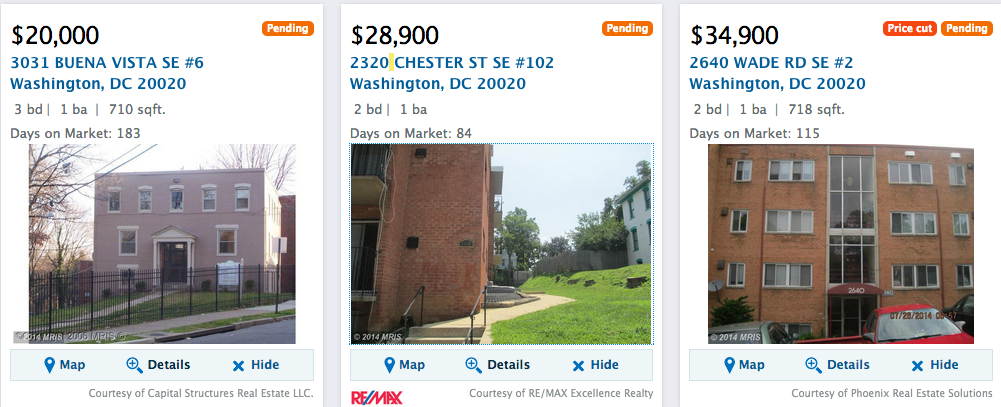Click the $34,900 price on Wade Rd listing
Image resolution: width=1001 pixels, height=407 pixels.
[734, 36]
